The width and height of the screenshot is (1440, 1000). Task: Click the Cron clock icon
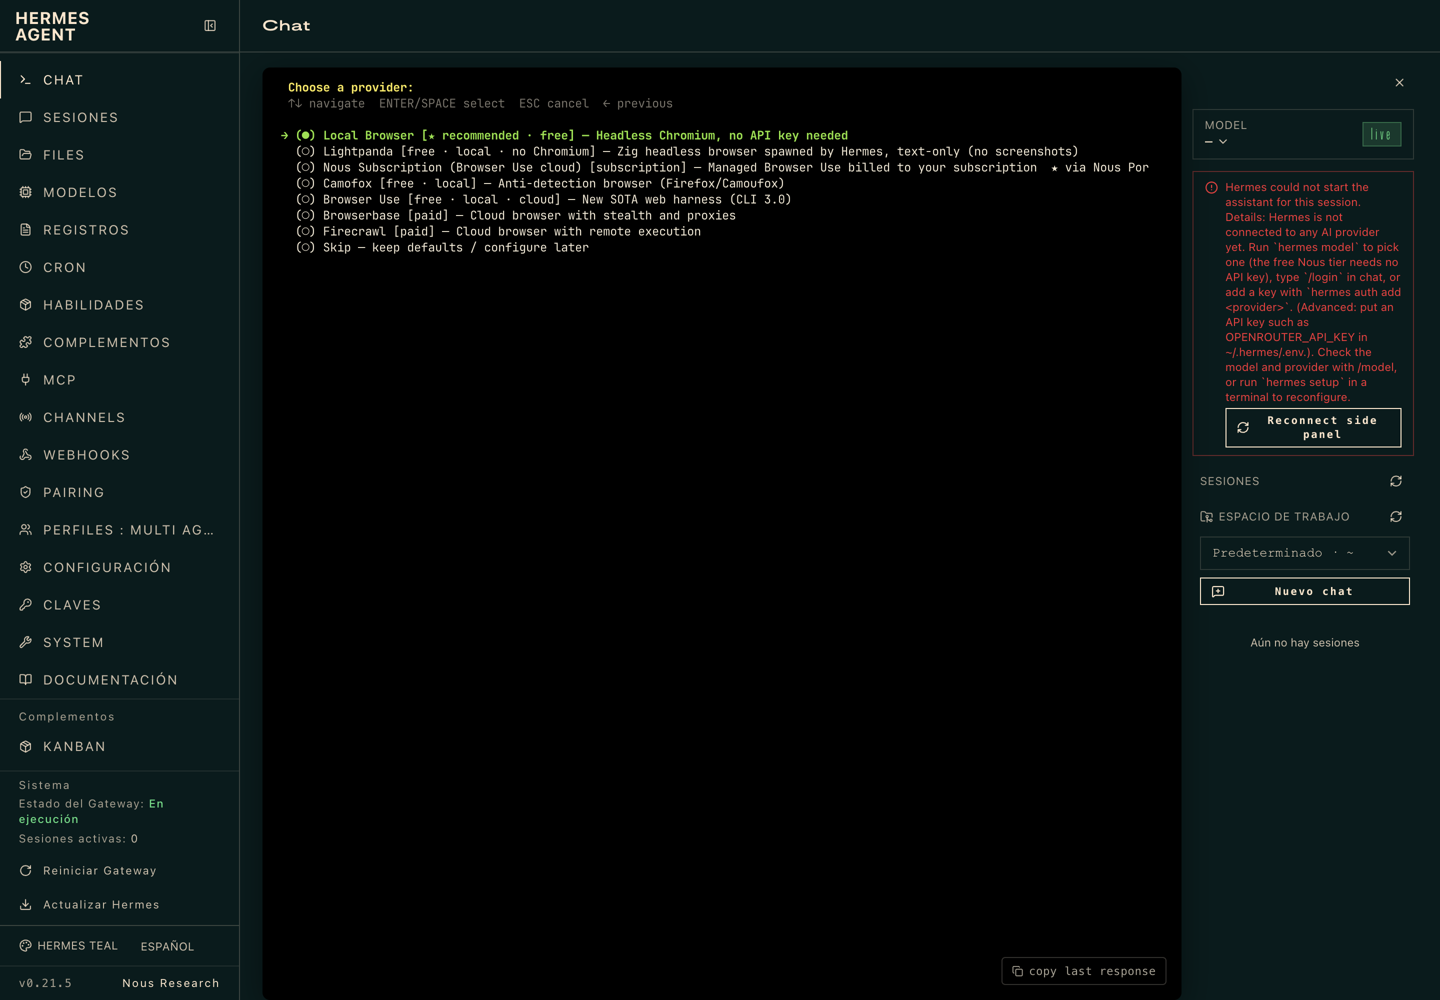[x=26, y=268]
